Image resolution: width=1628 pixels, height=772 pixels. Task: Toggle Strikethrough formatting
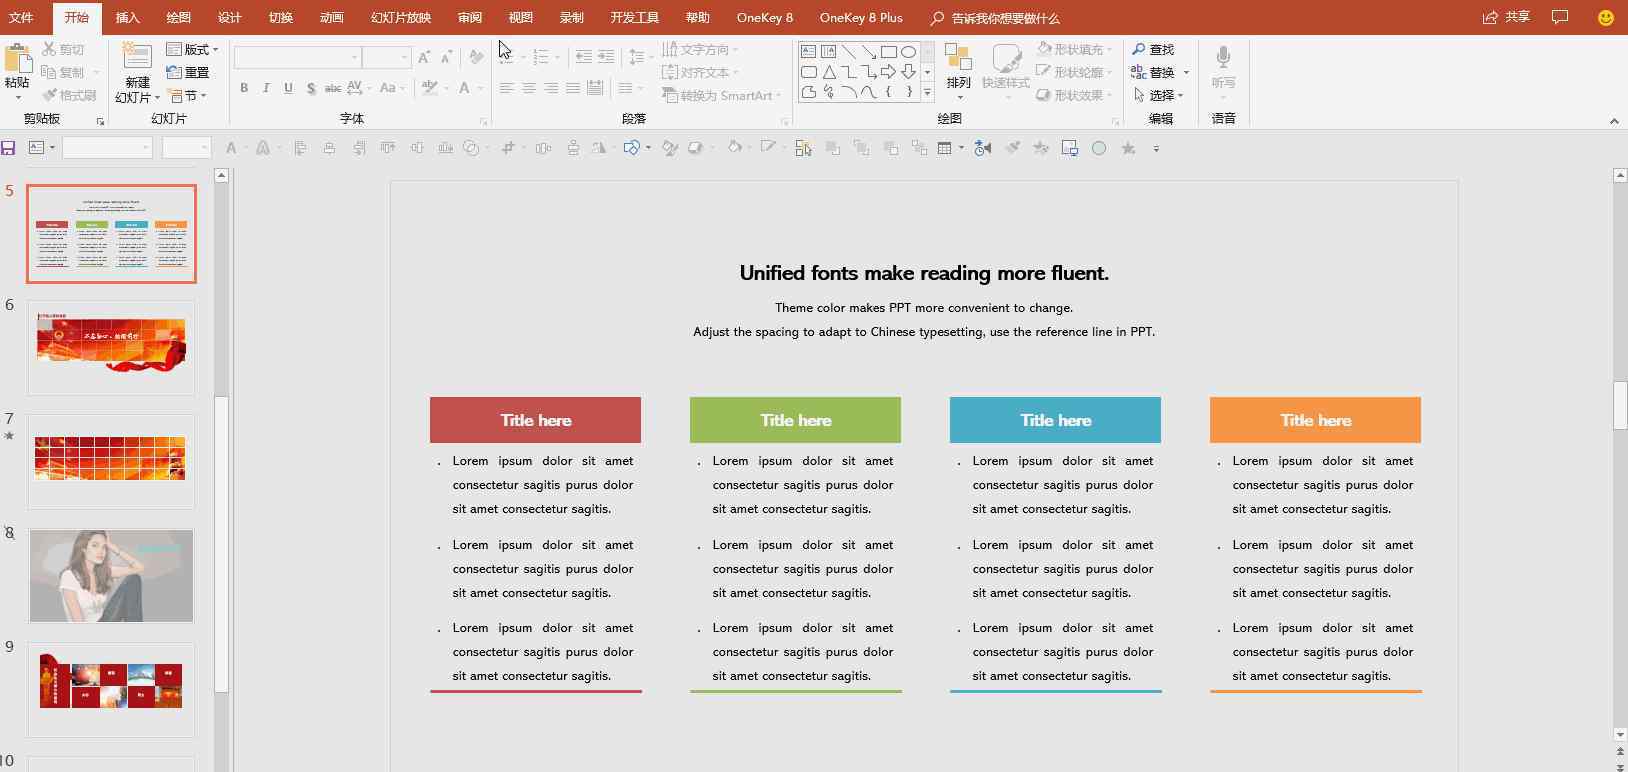[333, 88]
